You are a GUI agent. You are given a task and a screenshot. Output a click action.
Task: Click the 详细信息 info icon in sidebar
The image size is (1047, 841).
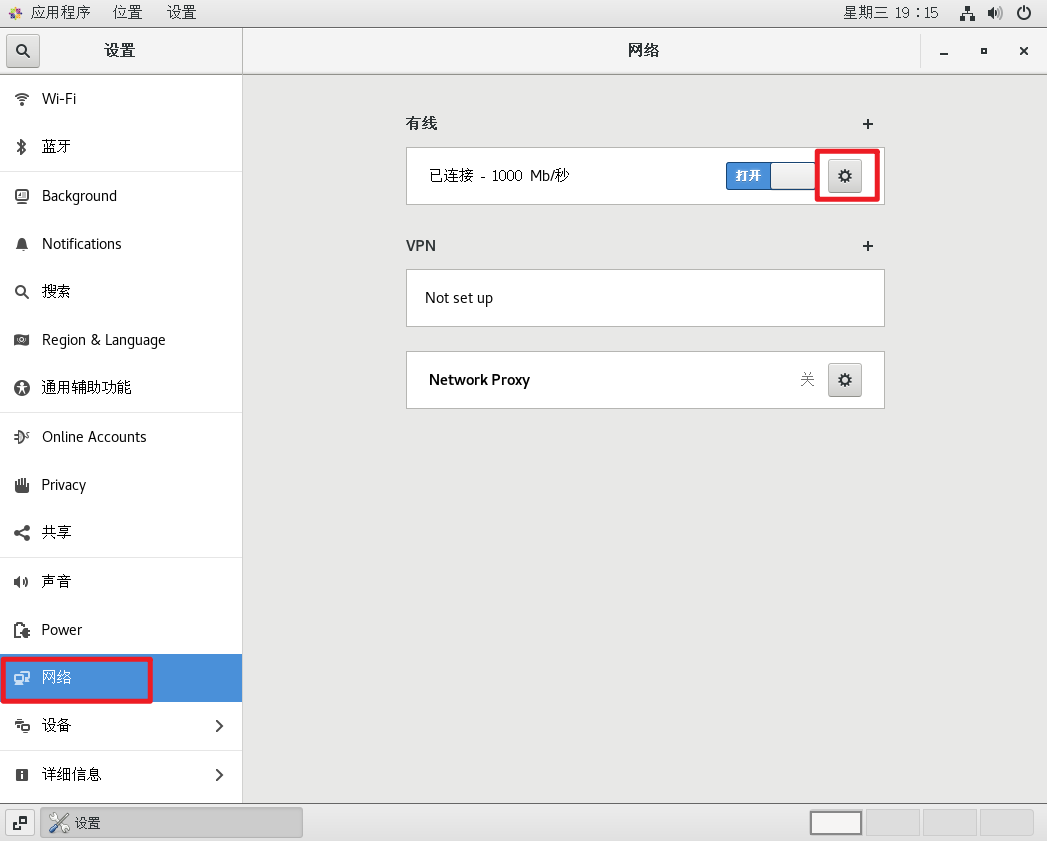coord(22,775)
